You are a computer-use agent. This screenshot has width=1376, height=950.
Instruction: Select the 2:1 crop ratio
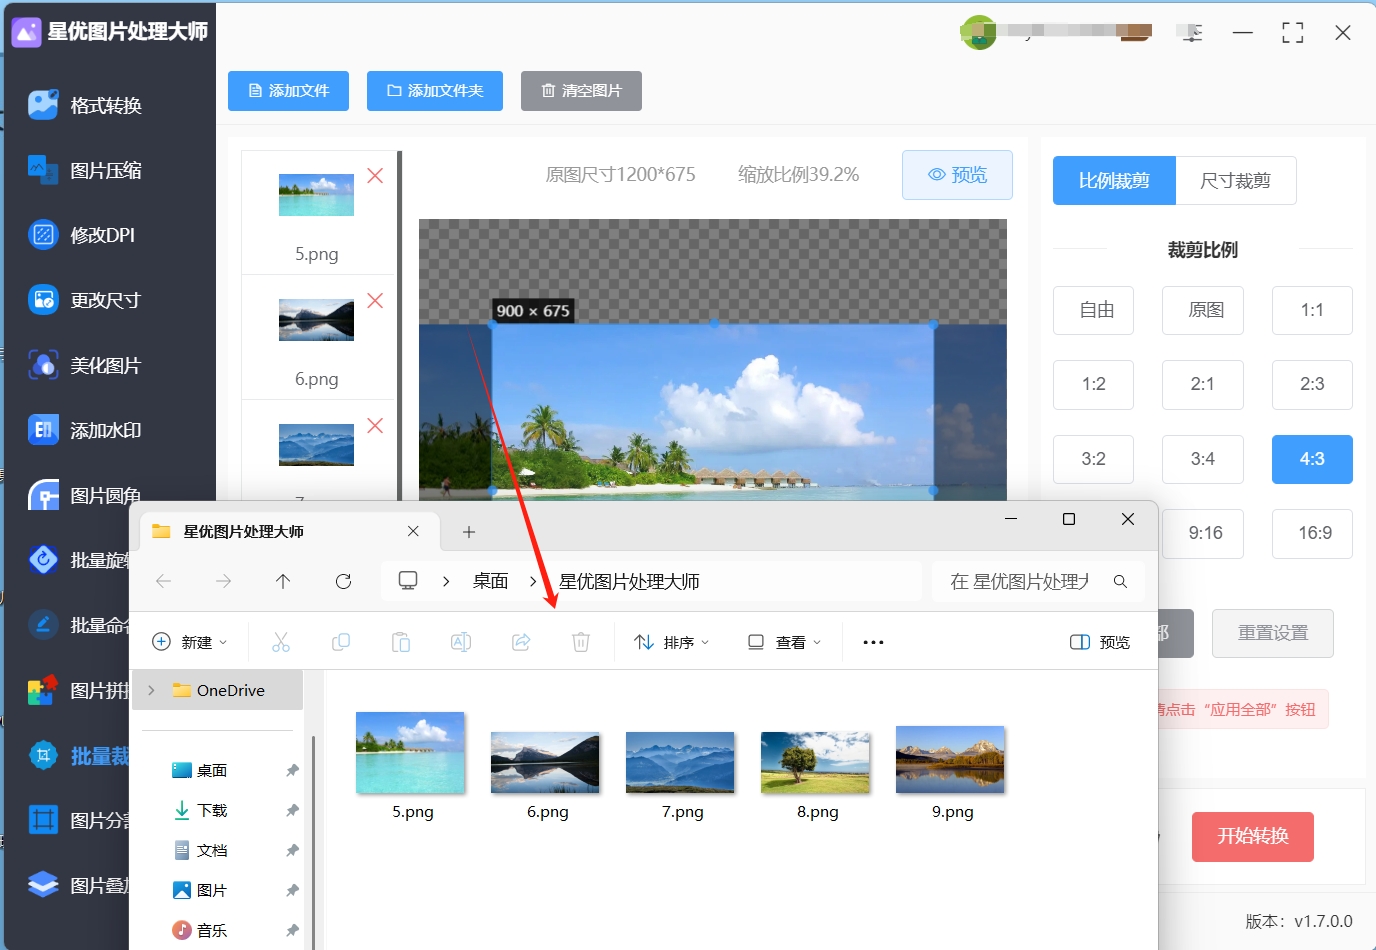pyautogui.click(x=1203, y=385)
